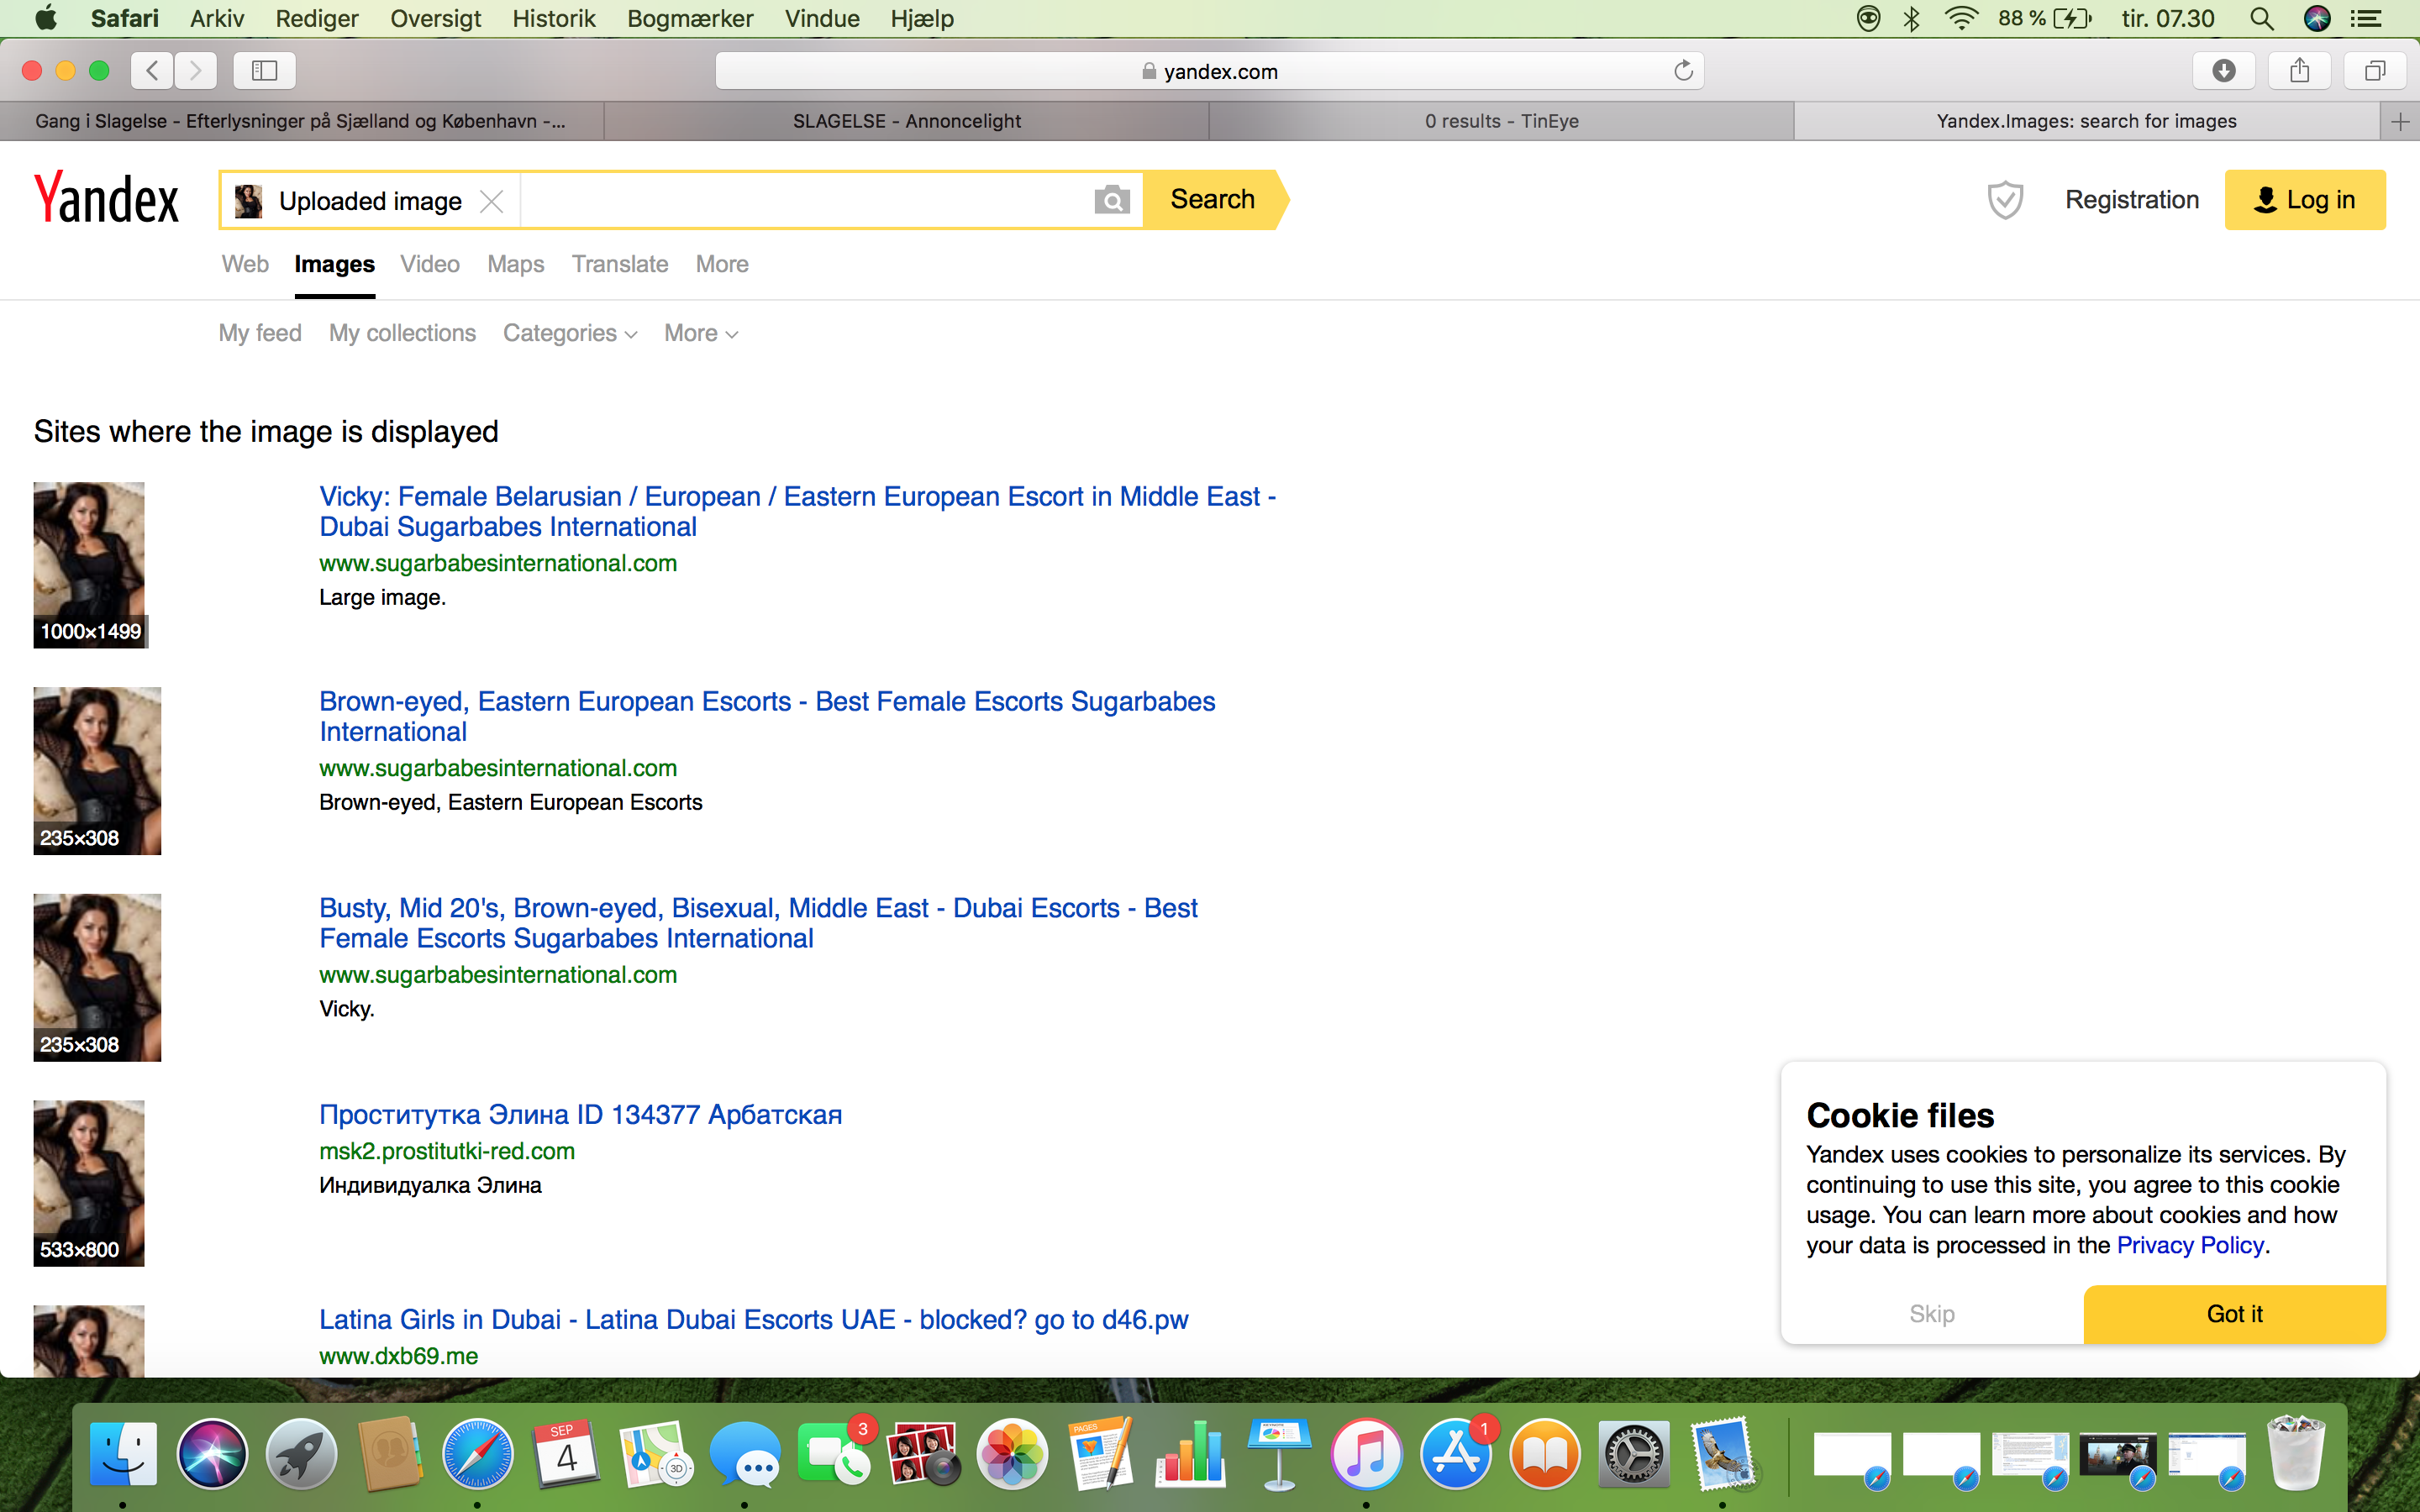The width and height of the screenshot is (2420, 1512).
Task: Open My feed link
Action: 260,333
